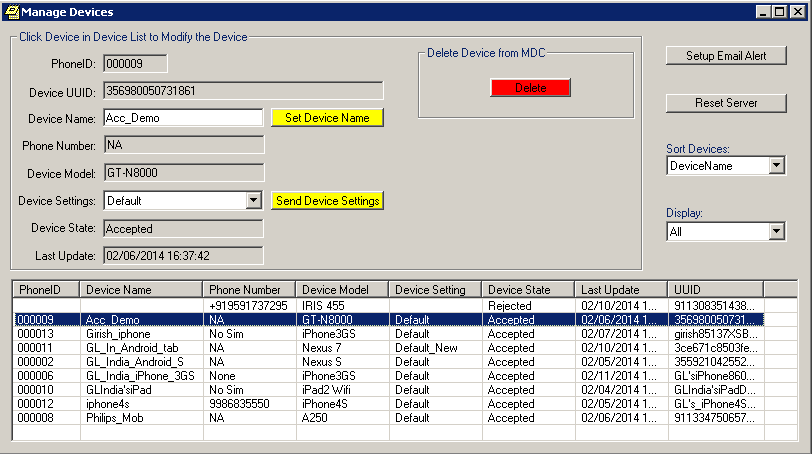The width and height of the screenshot is (812, 454).
Task: Click the Last Update column header
Action: [x=621, y=289]
